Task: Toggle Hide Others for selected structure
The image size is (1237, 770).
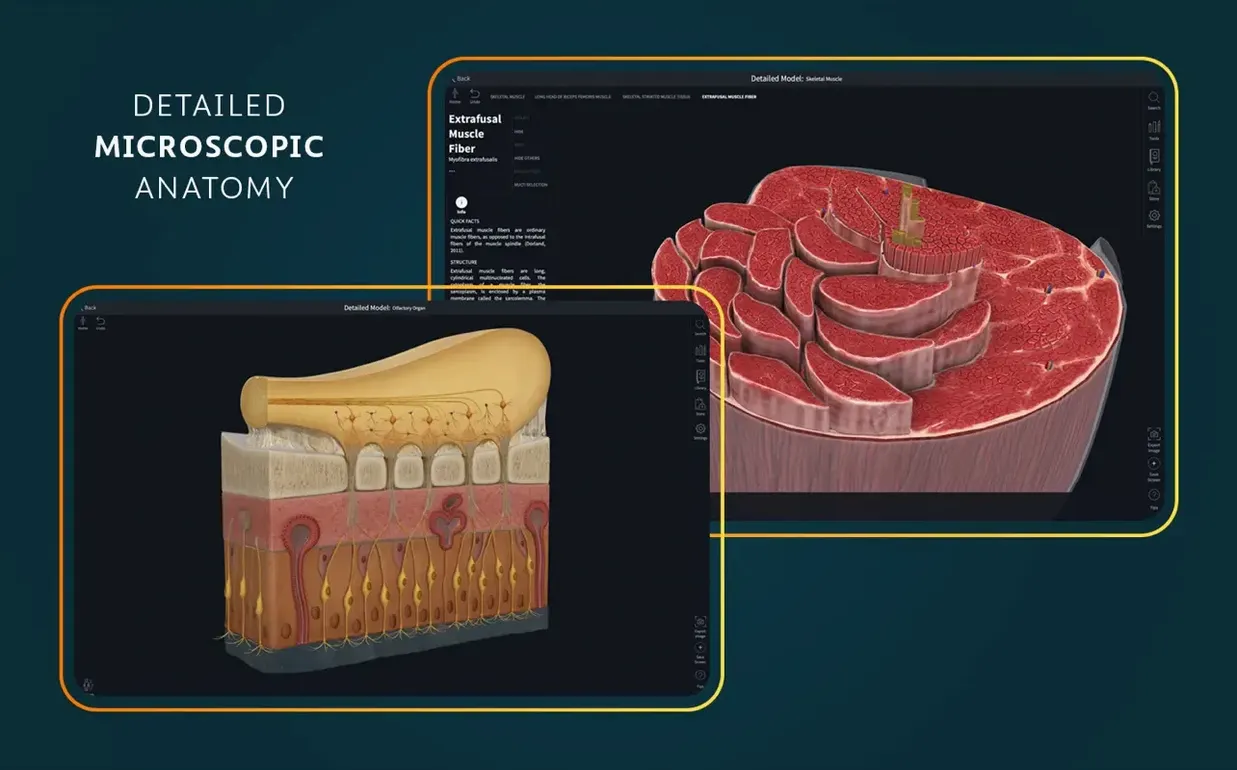Action: (x=526, y=158)
